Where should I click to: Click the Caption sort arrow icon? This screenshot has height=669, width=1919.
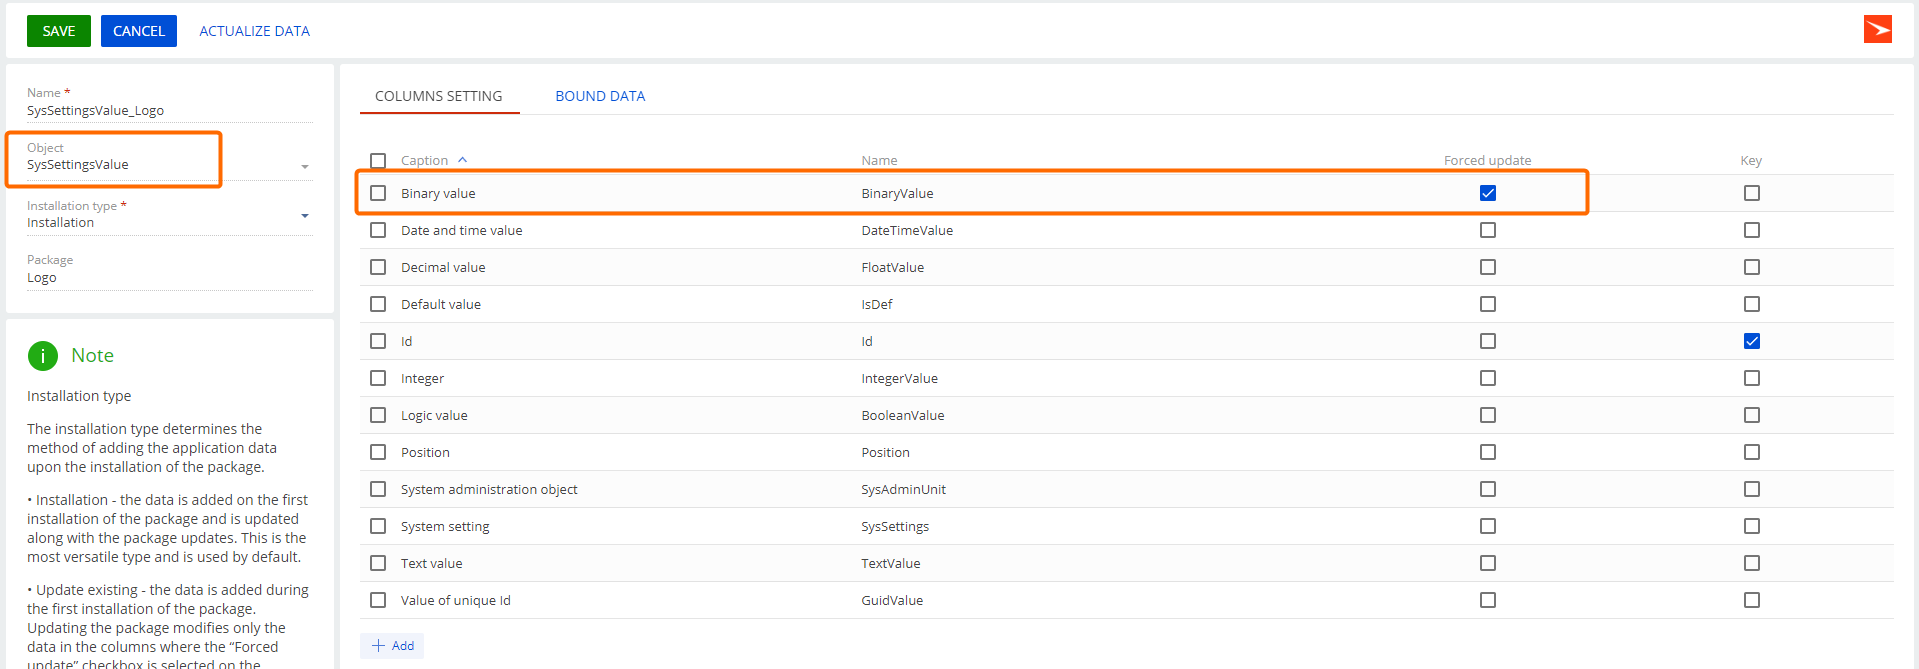pos(462,160)
